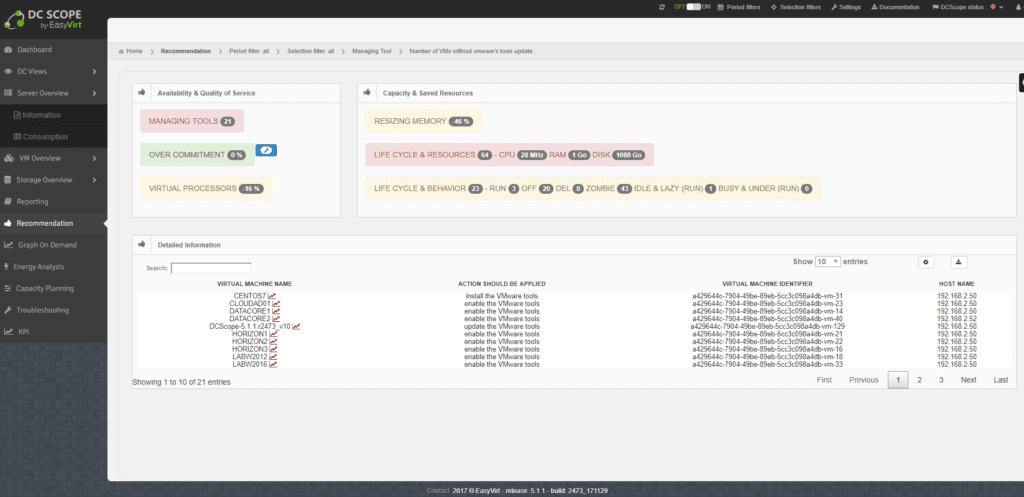Click graph icon next to HORIZON3
Image resolution: width=1024 pixels, height=497 pixels.
273,349
